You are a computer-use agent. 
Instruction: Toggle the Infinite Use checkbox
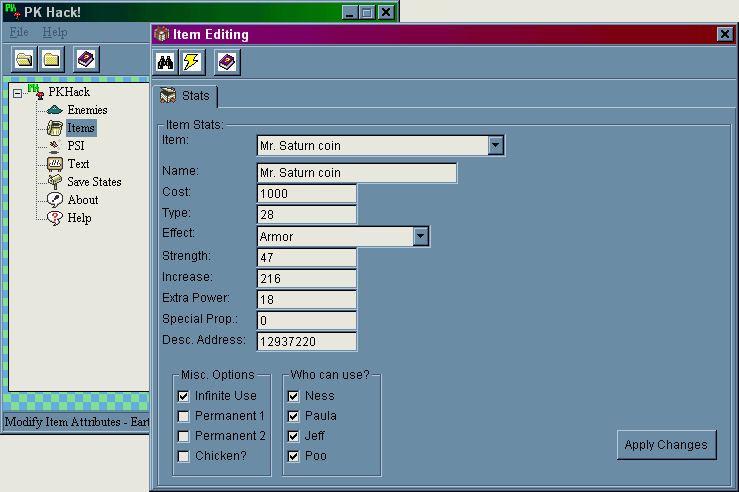pyautogui.click(x=183, y=396)
